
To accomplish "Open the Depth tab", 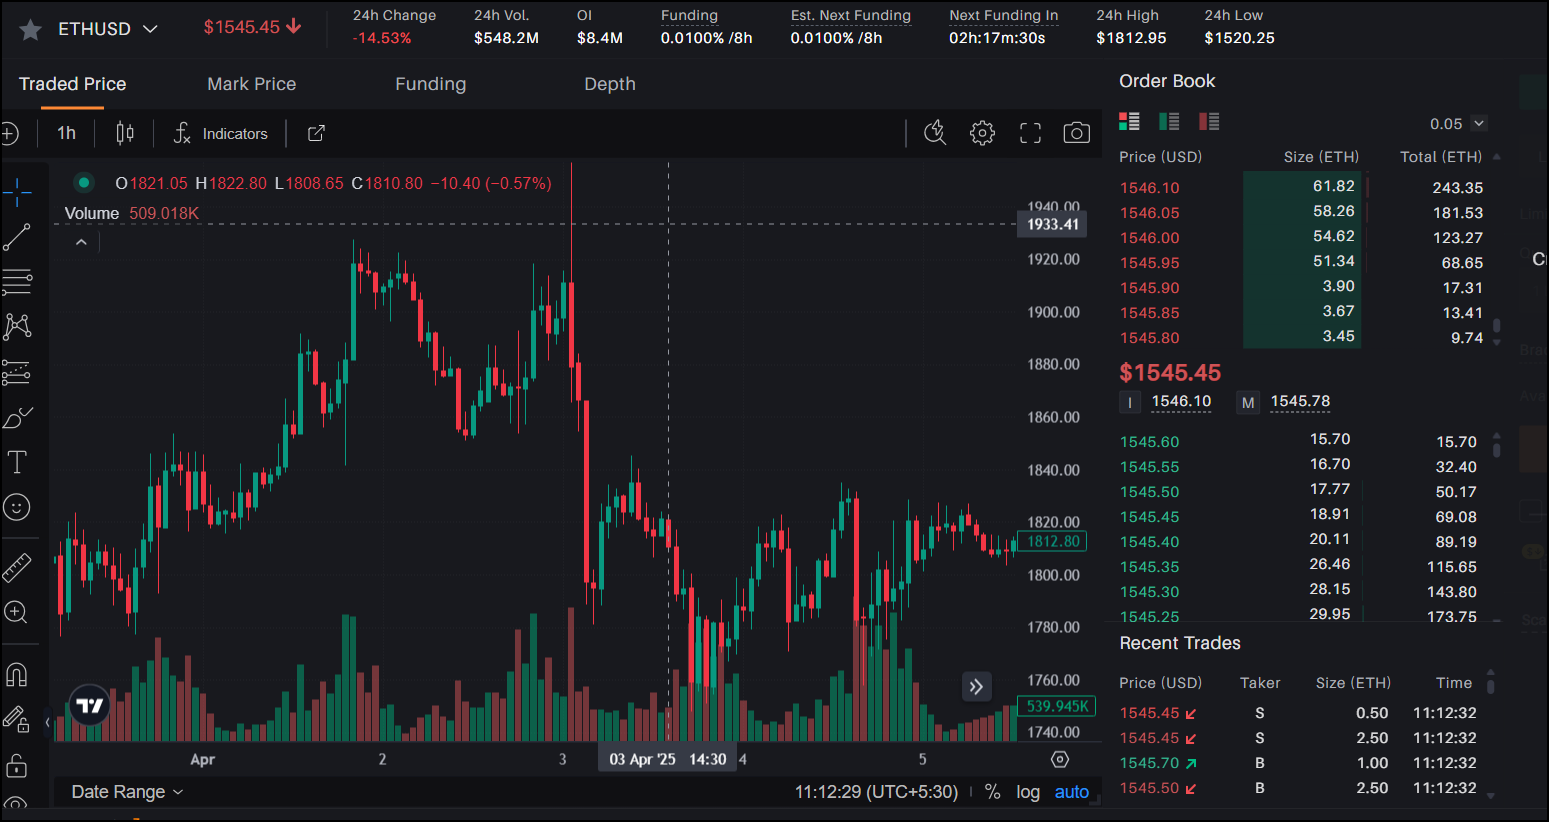I will point(610,84).
